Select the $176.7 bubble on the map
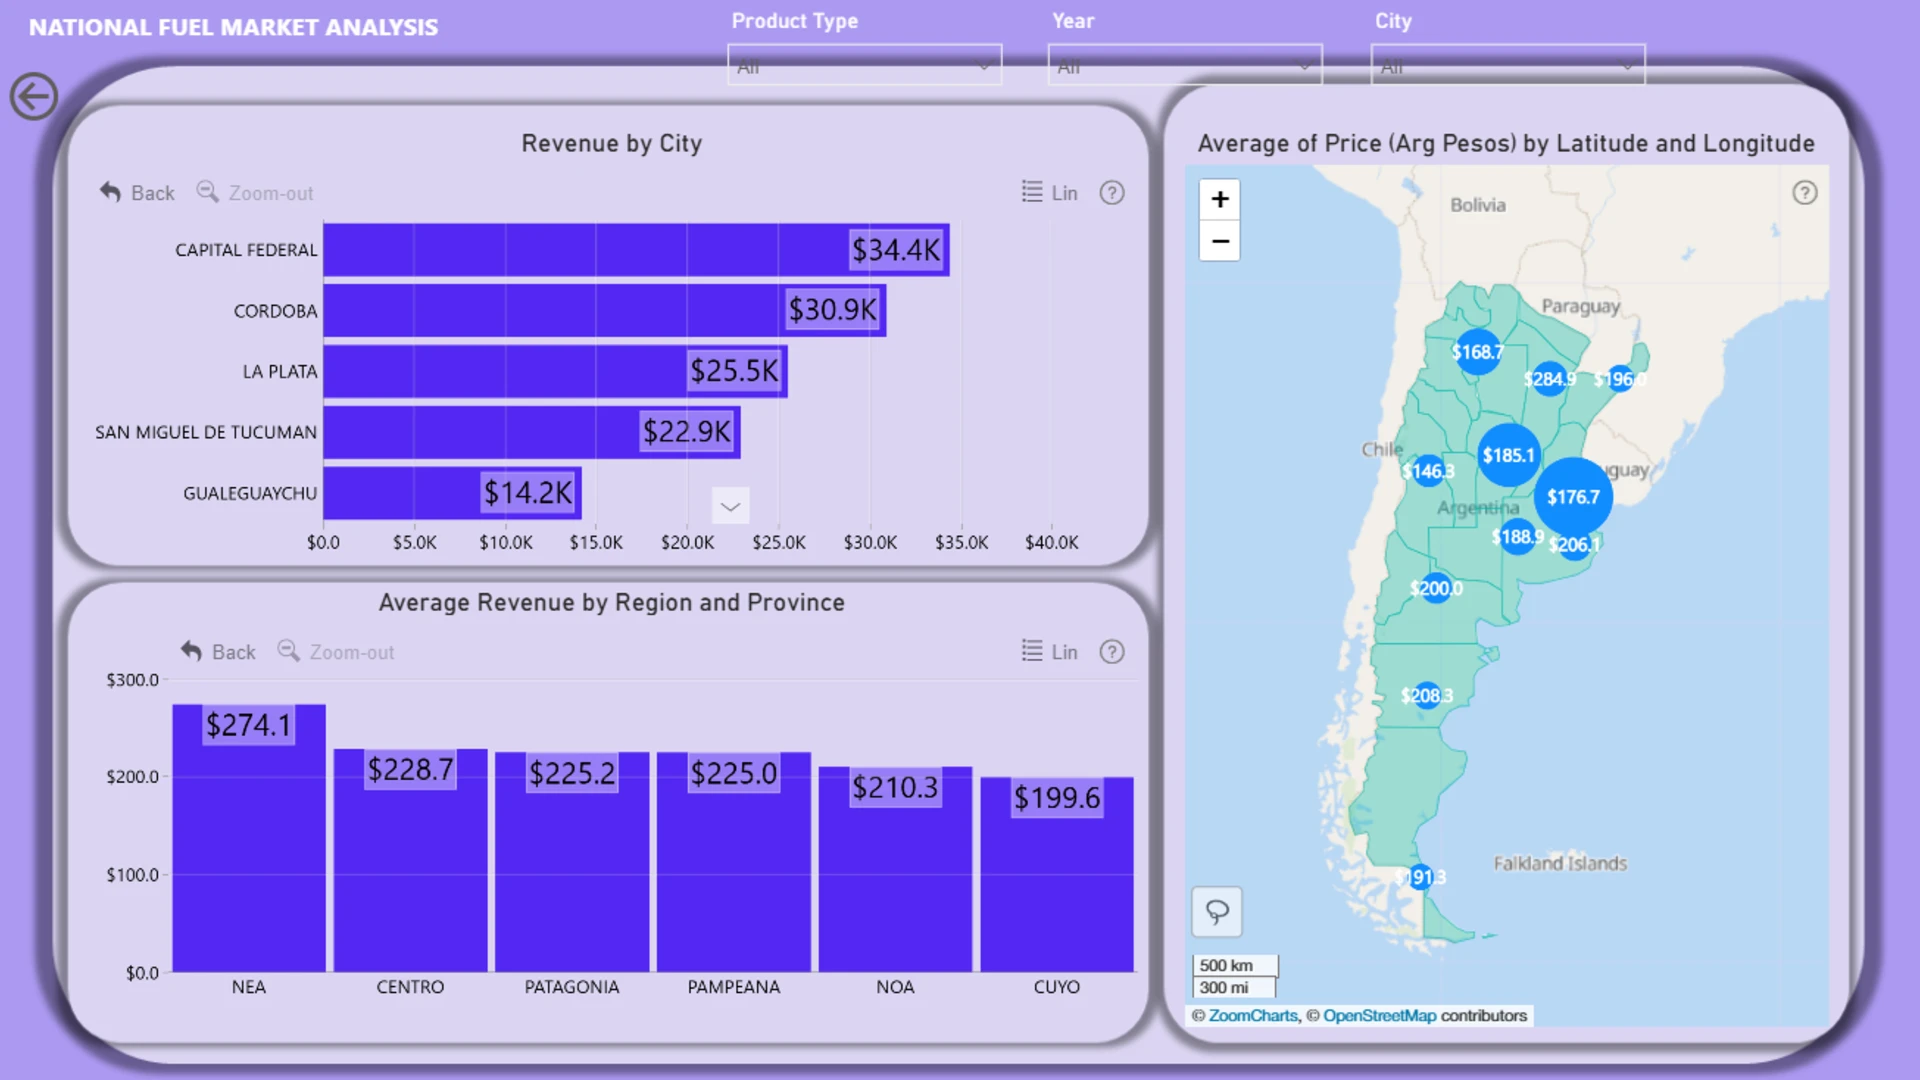1920x1080 pixels. [x=1573, y=497]
